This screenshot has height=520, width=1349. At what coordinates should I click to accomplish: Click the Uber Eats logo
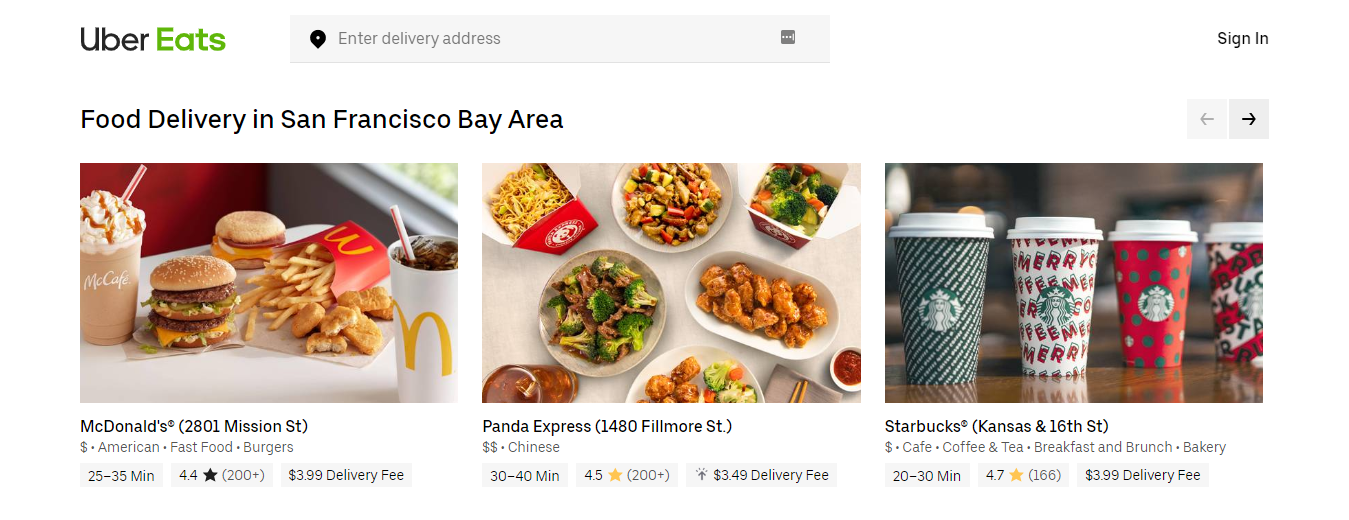click(x=153, y=39)
